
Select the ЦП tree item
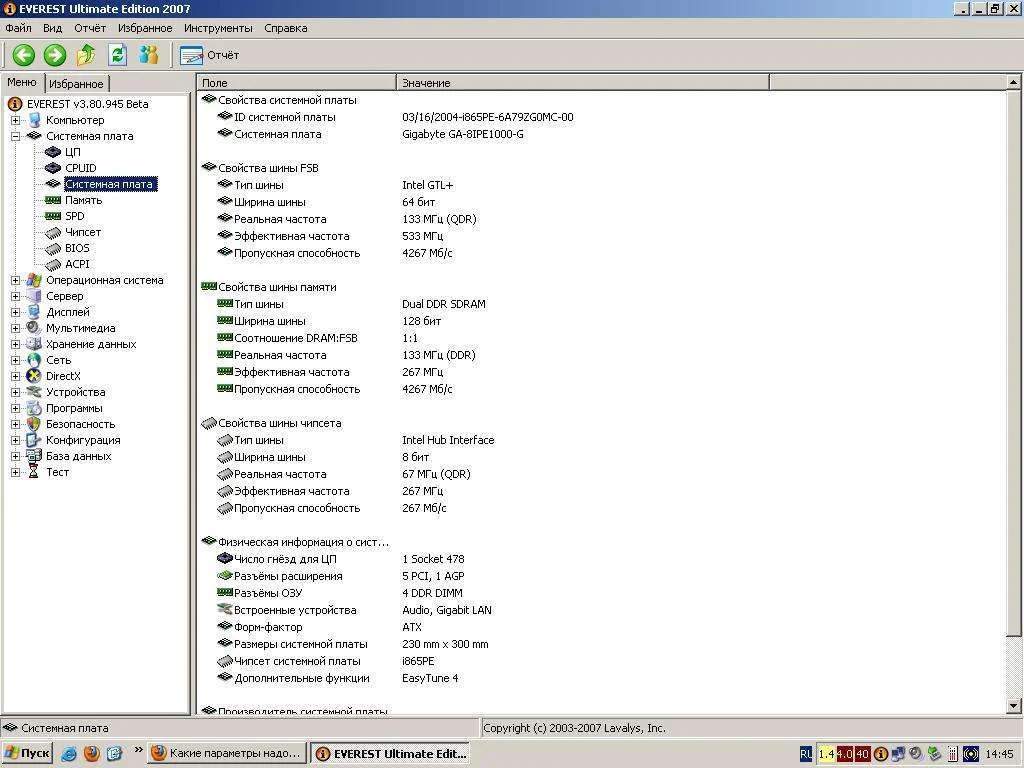pos(72,152)
